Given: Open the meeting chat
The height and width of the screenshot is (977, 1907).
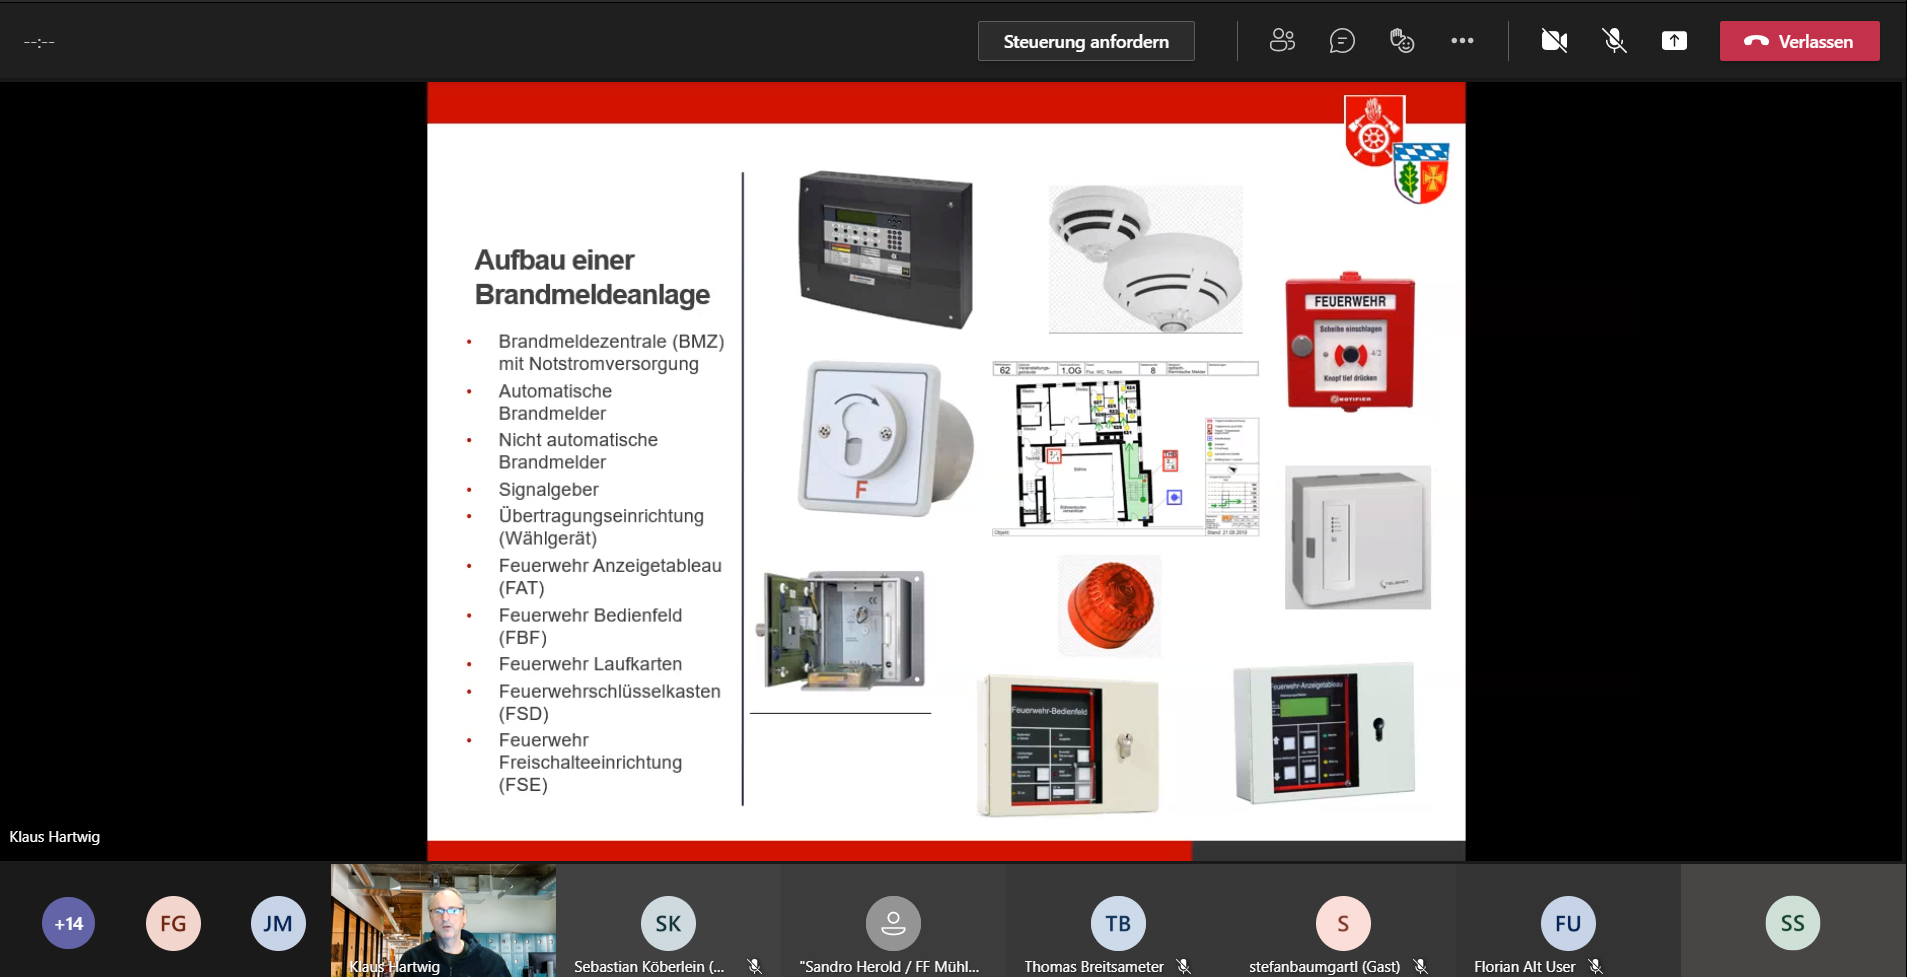Looking at the screenshot, I should (1342, 41).
